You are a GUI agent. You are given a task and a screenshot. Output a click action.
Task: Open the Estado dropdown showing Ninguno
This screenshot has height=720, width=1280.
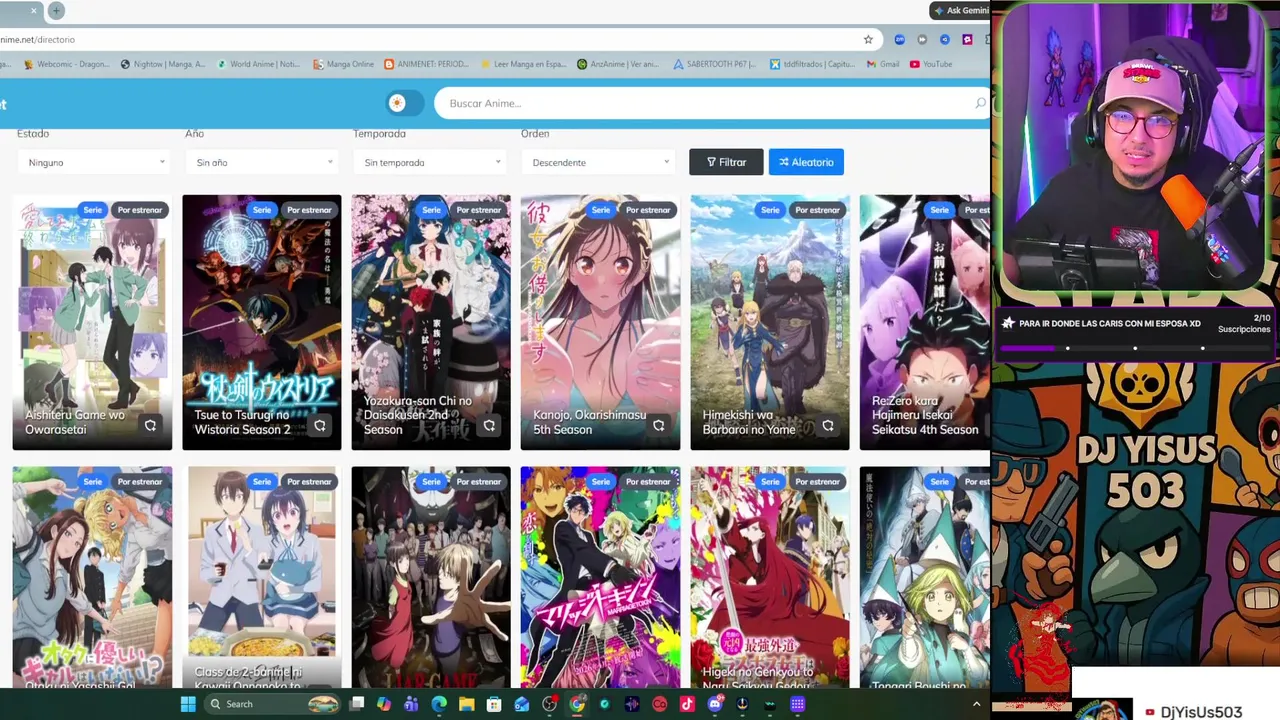(x=93, y=162)
